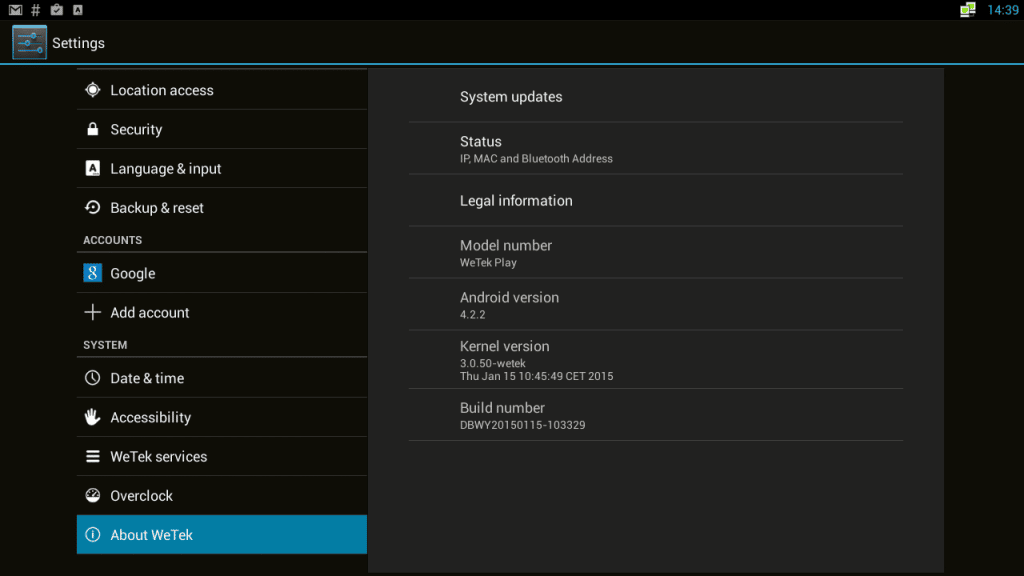
Task: Open System updates
Action: (656, 97)
